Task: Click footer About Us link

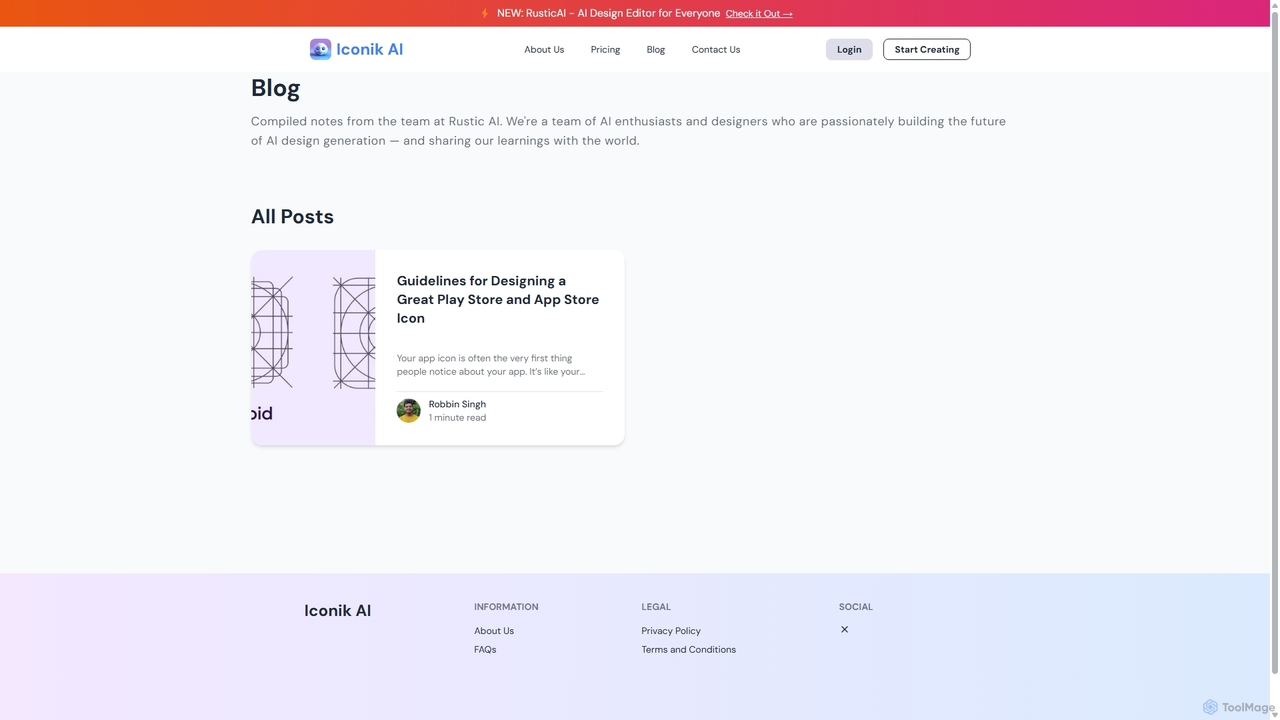Action: [x=494, y=631]
